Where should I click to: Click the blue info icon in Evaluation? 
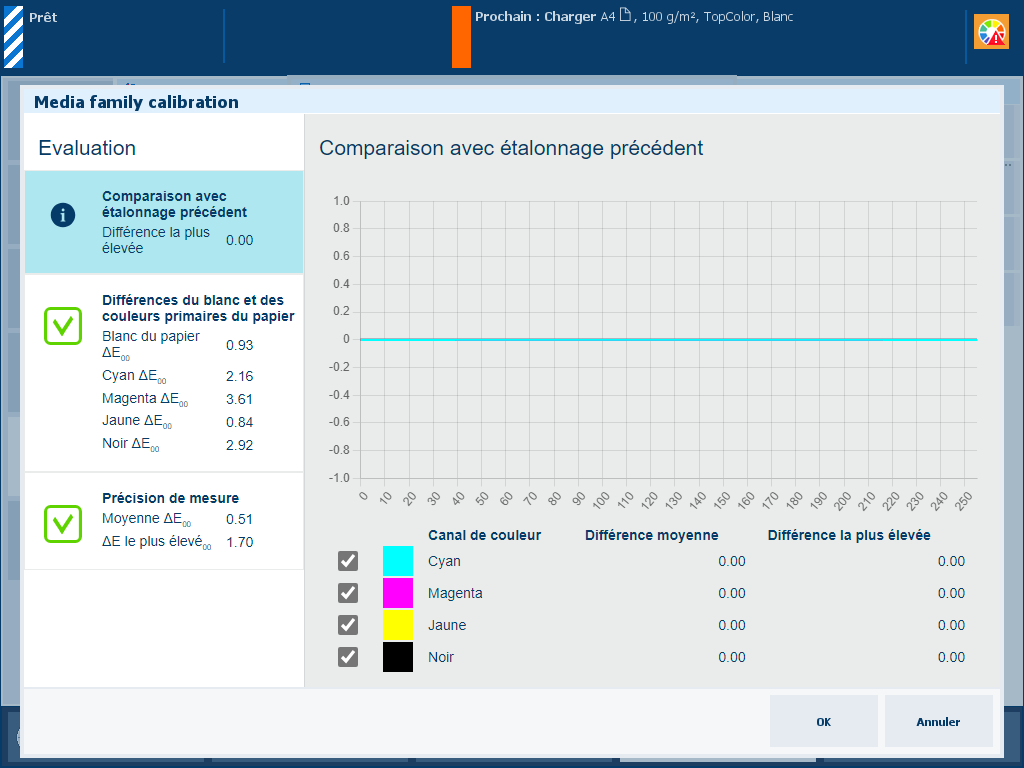pyautogui.click(x=63, y=215)
